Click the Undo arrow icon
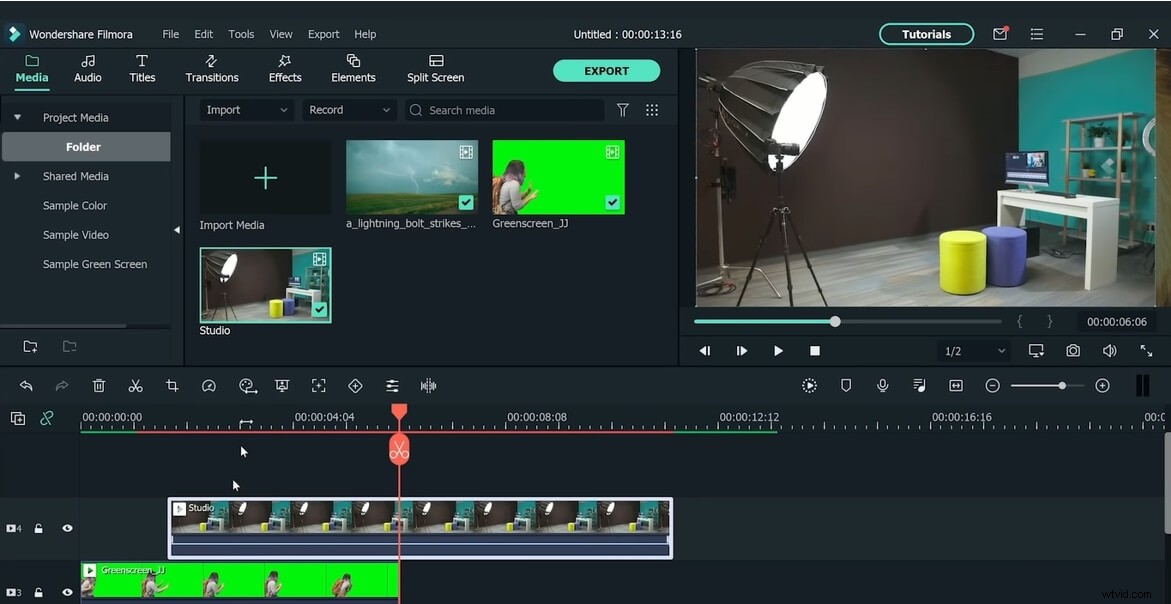The image size is (1171, 604). [x=26, y=386]
